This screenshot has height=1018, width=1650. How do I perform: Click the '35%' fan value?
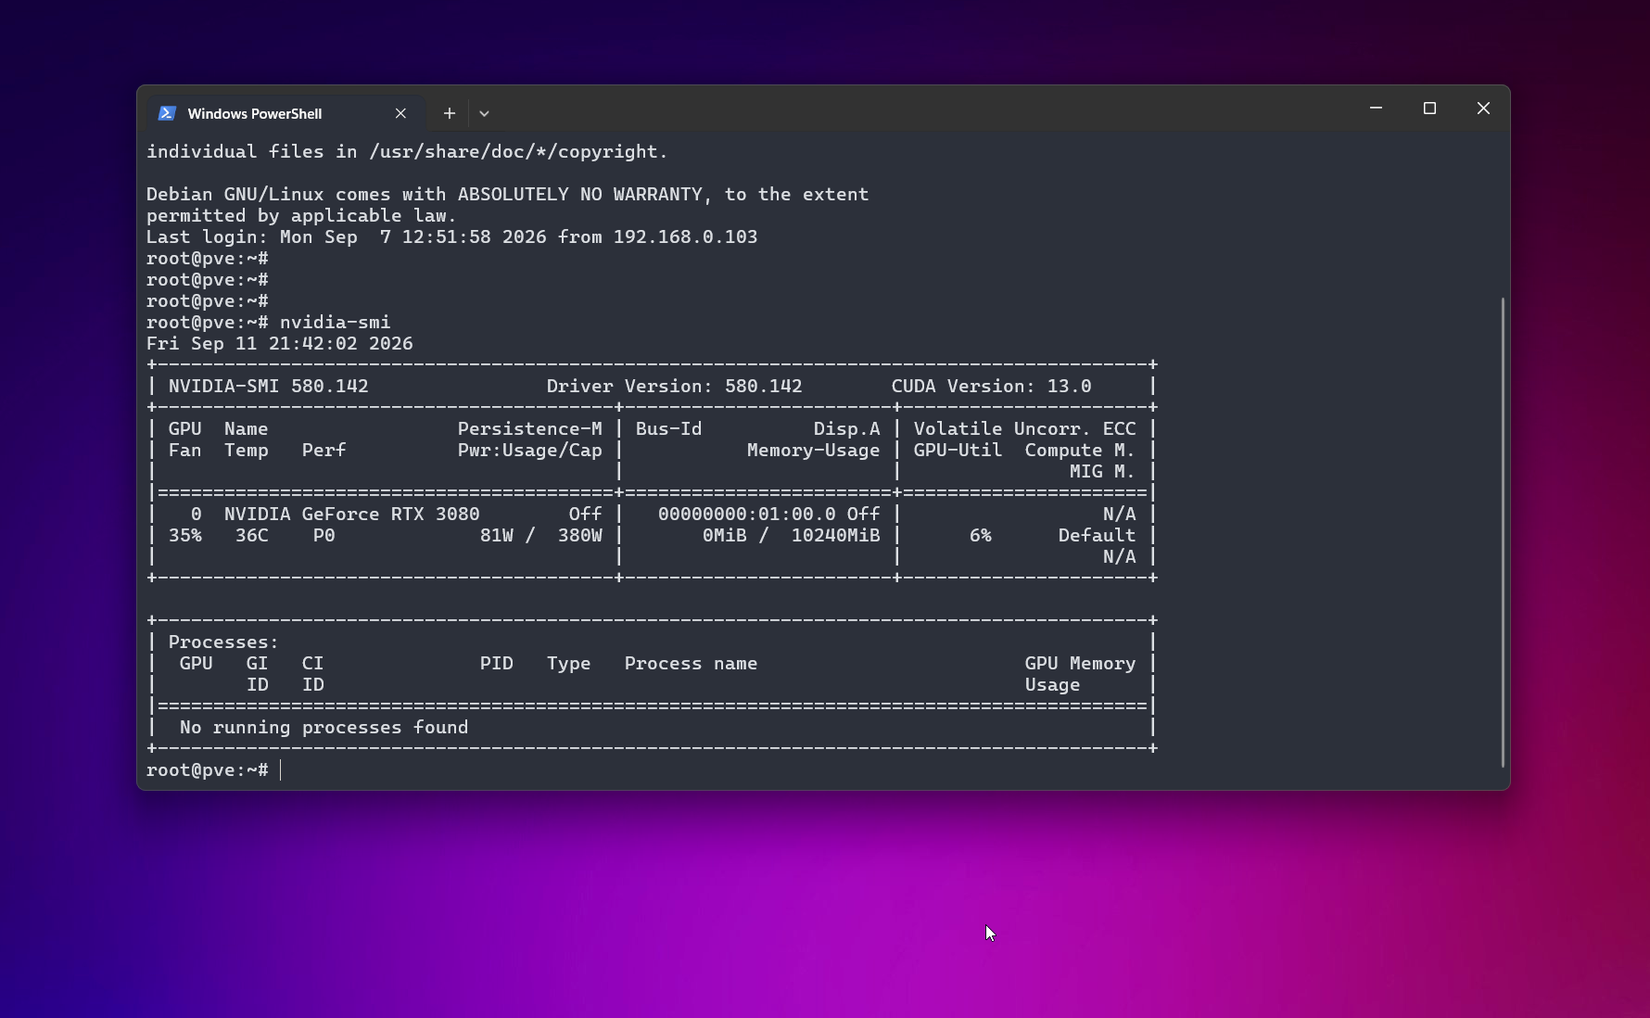[x=185, y=535]
